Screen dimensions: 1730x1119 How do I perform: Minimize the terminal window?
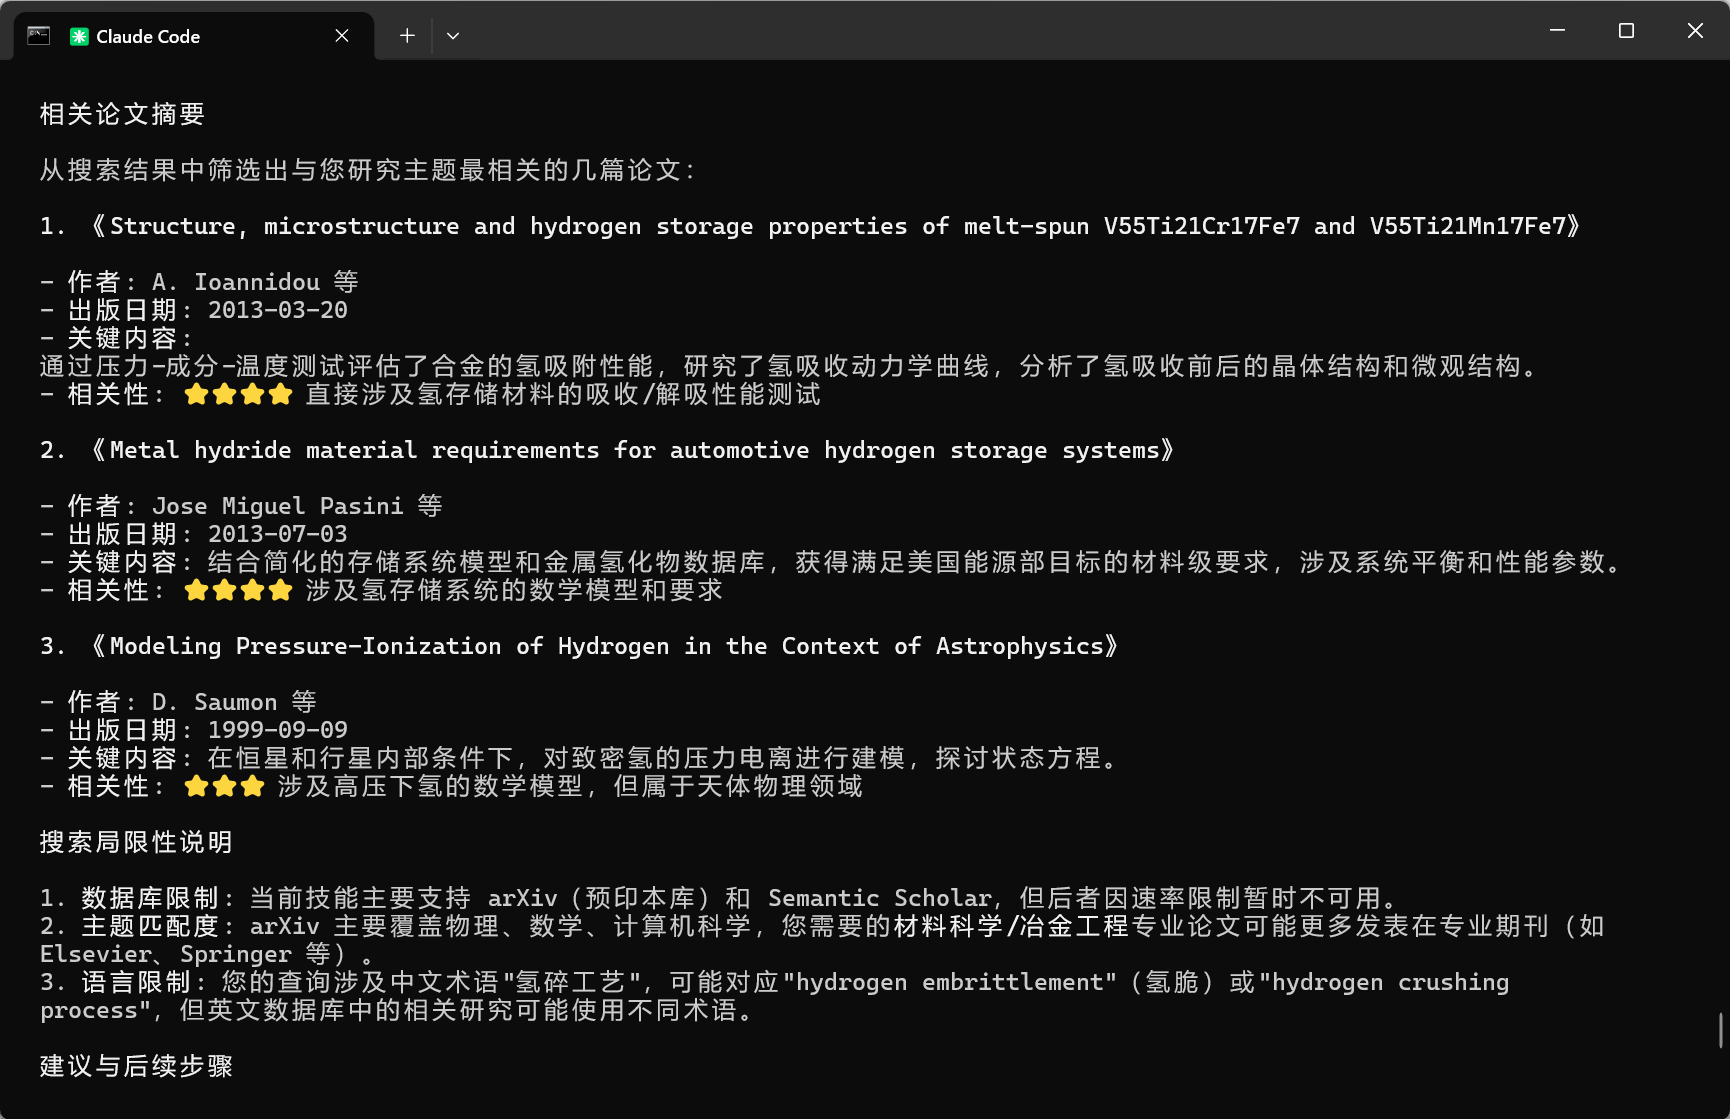point(1557,31)
